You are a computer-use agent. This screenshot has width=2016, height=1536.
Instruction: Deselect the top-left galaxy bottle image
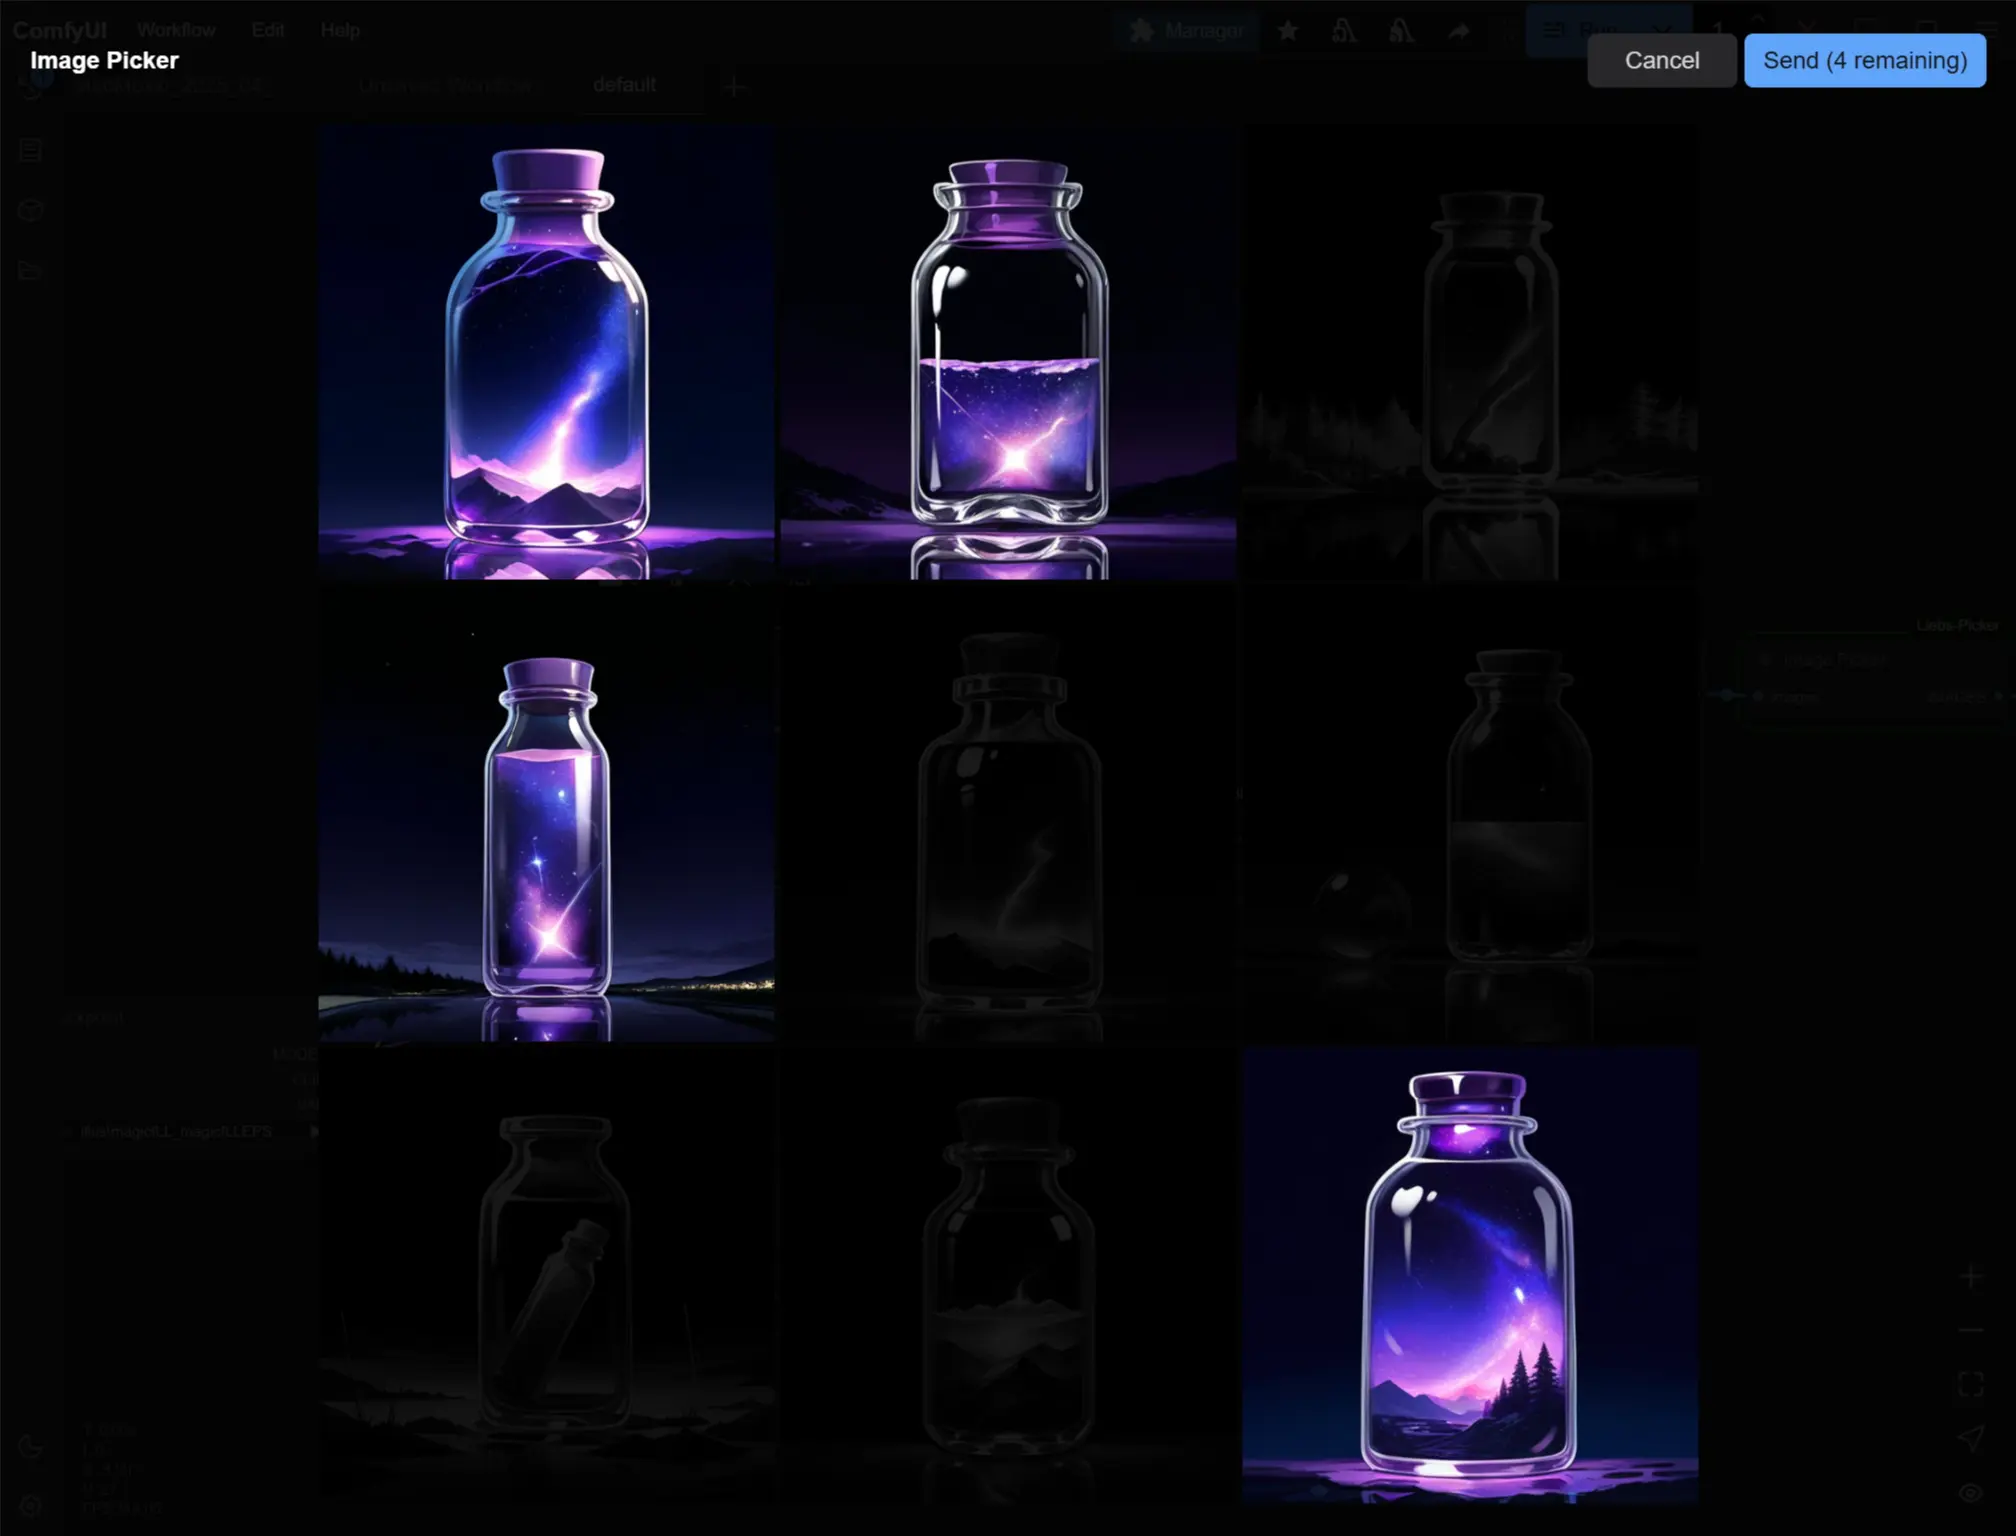coord(546,352)
